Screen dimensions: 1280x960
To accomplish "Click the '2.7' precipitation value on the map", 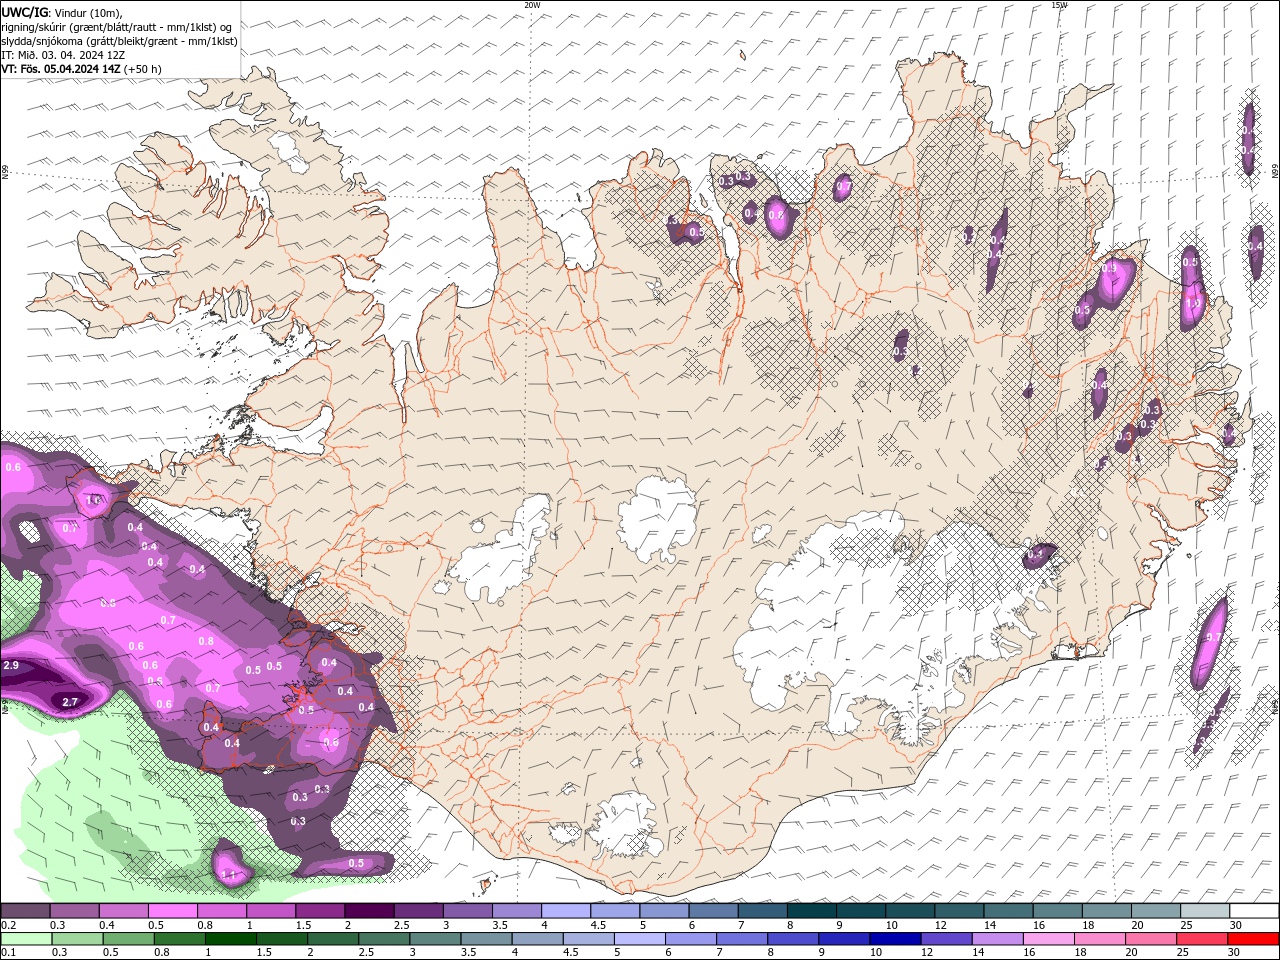I will coord(70,703).
